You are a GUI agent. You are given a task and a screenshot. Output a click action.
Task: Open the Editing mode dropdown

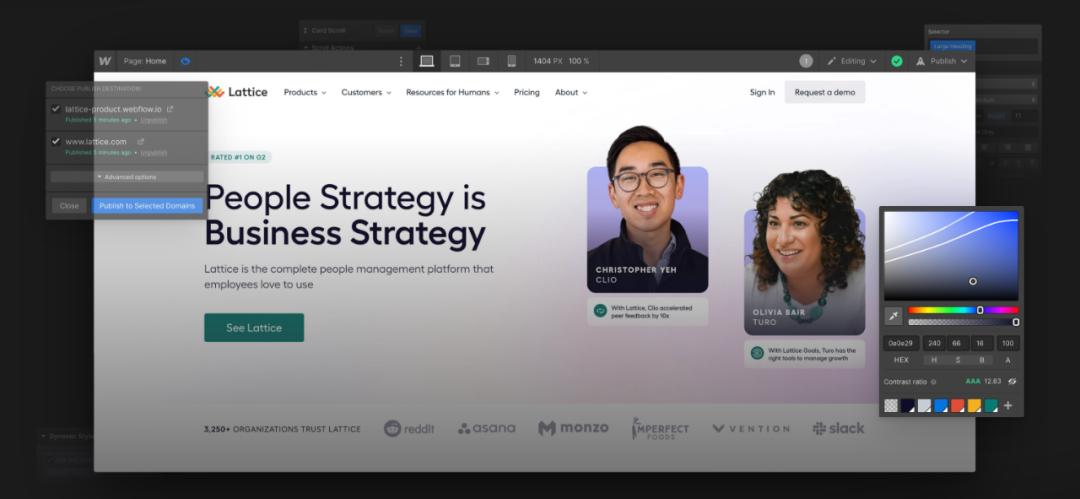851,61
